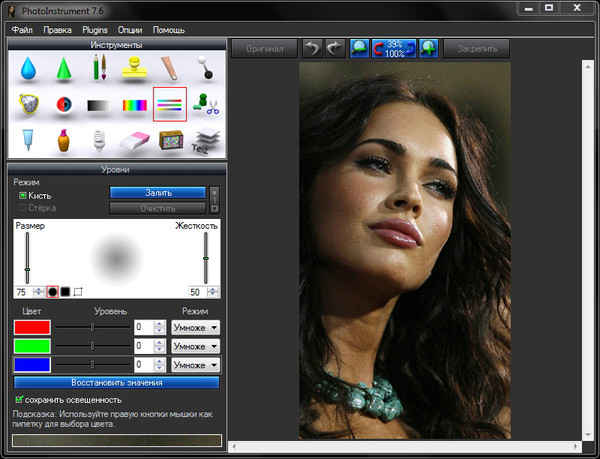This screenshot has height=459, width=600.
Task: Open the Plugins menu
Action: [x=96, y=30]
